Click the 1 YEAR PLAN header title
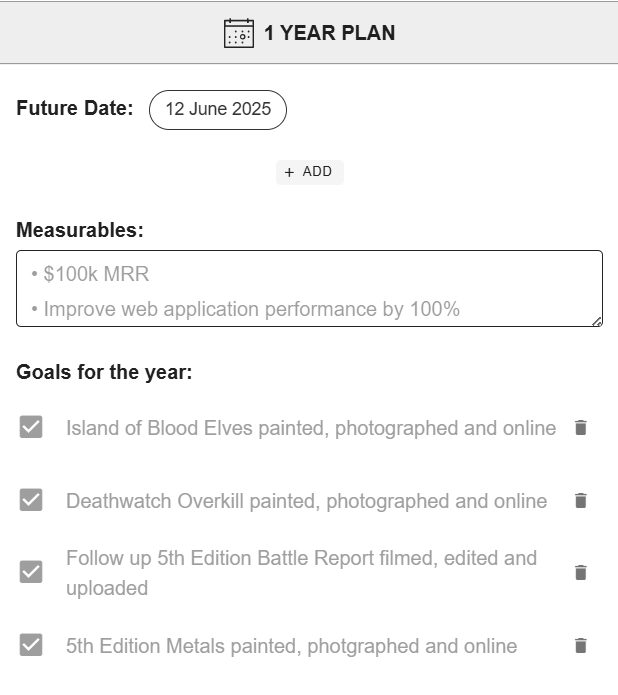This screenshot has width=618, height=695. (329, 33)
